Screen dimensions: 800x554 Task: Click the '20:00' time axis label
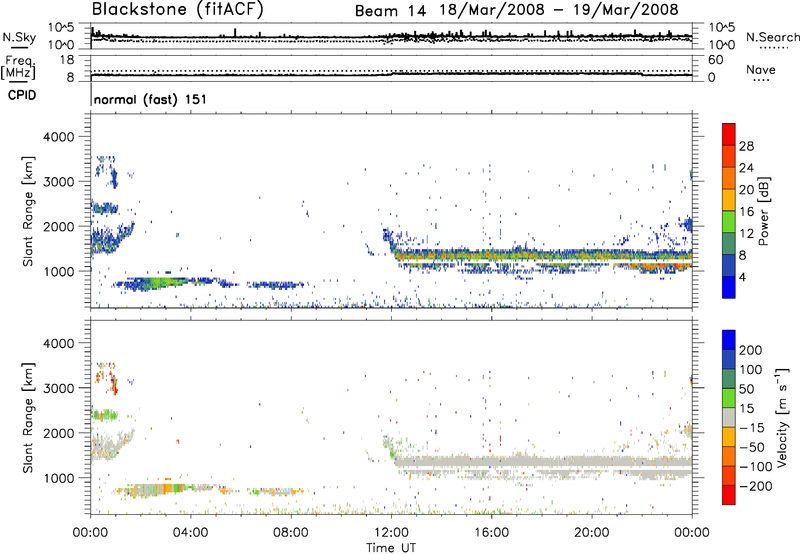[x=591, y=533]
